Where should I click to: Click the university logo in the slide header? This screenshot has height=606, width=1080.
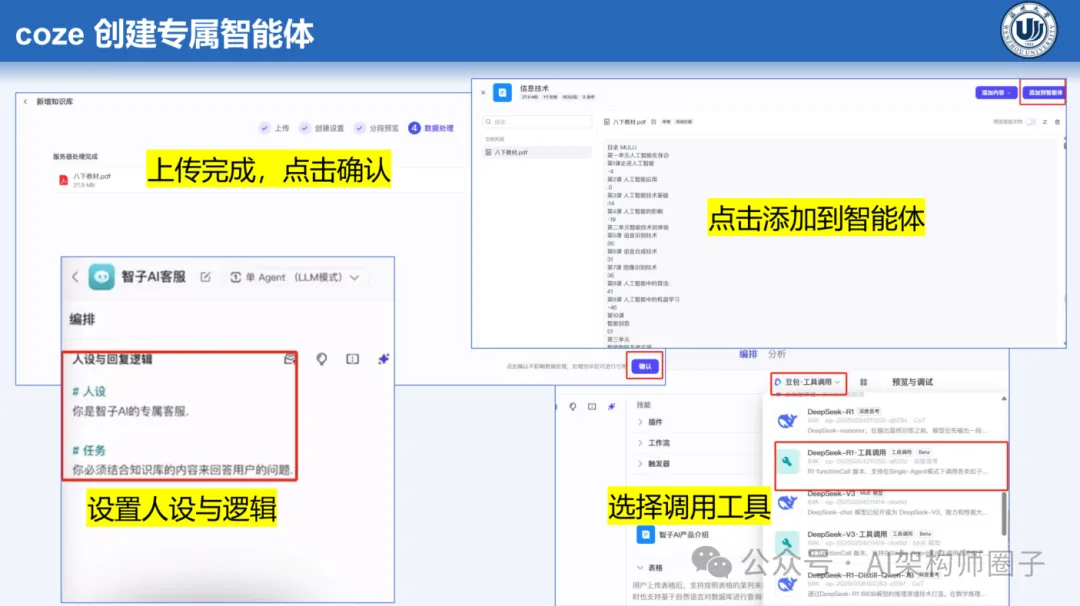pyautogui.click(x=1029, y=30)
